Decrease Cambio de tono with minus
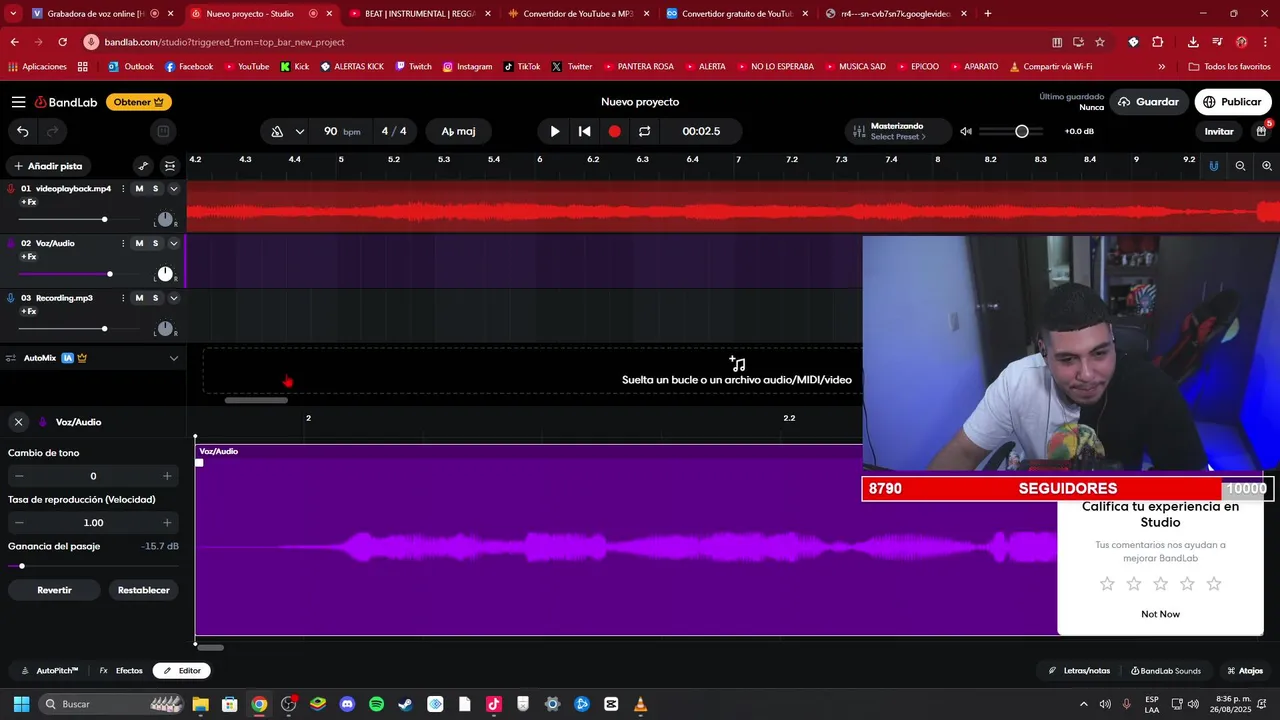Screen dimensions: 1280x720 19,476
